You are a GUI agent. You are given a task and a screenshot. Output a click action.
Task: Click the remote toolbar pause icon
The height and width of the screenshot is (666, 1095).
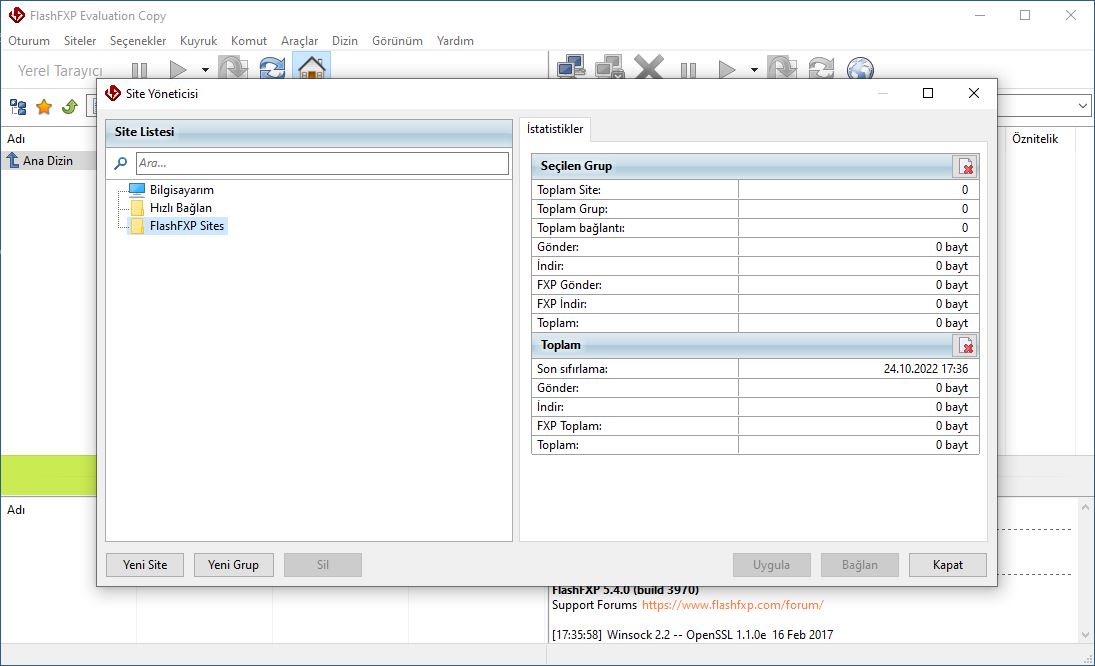tap(688, 70)
